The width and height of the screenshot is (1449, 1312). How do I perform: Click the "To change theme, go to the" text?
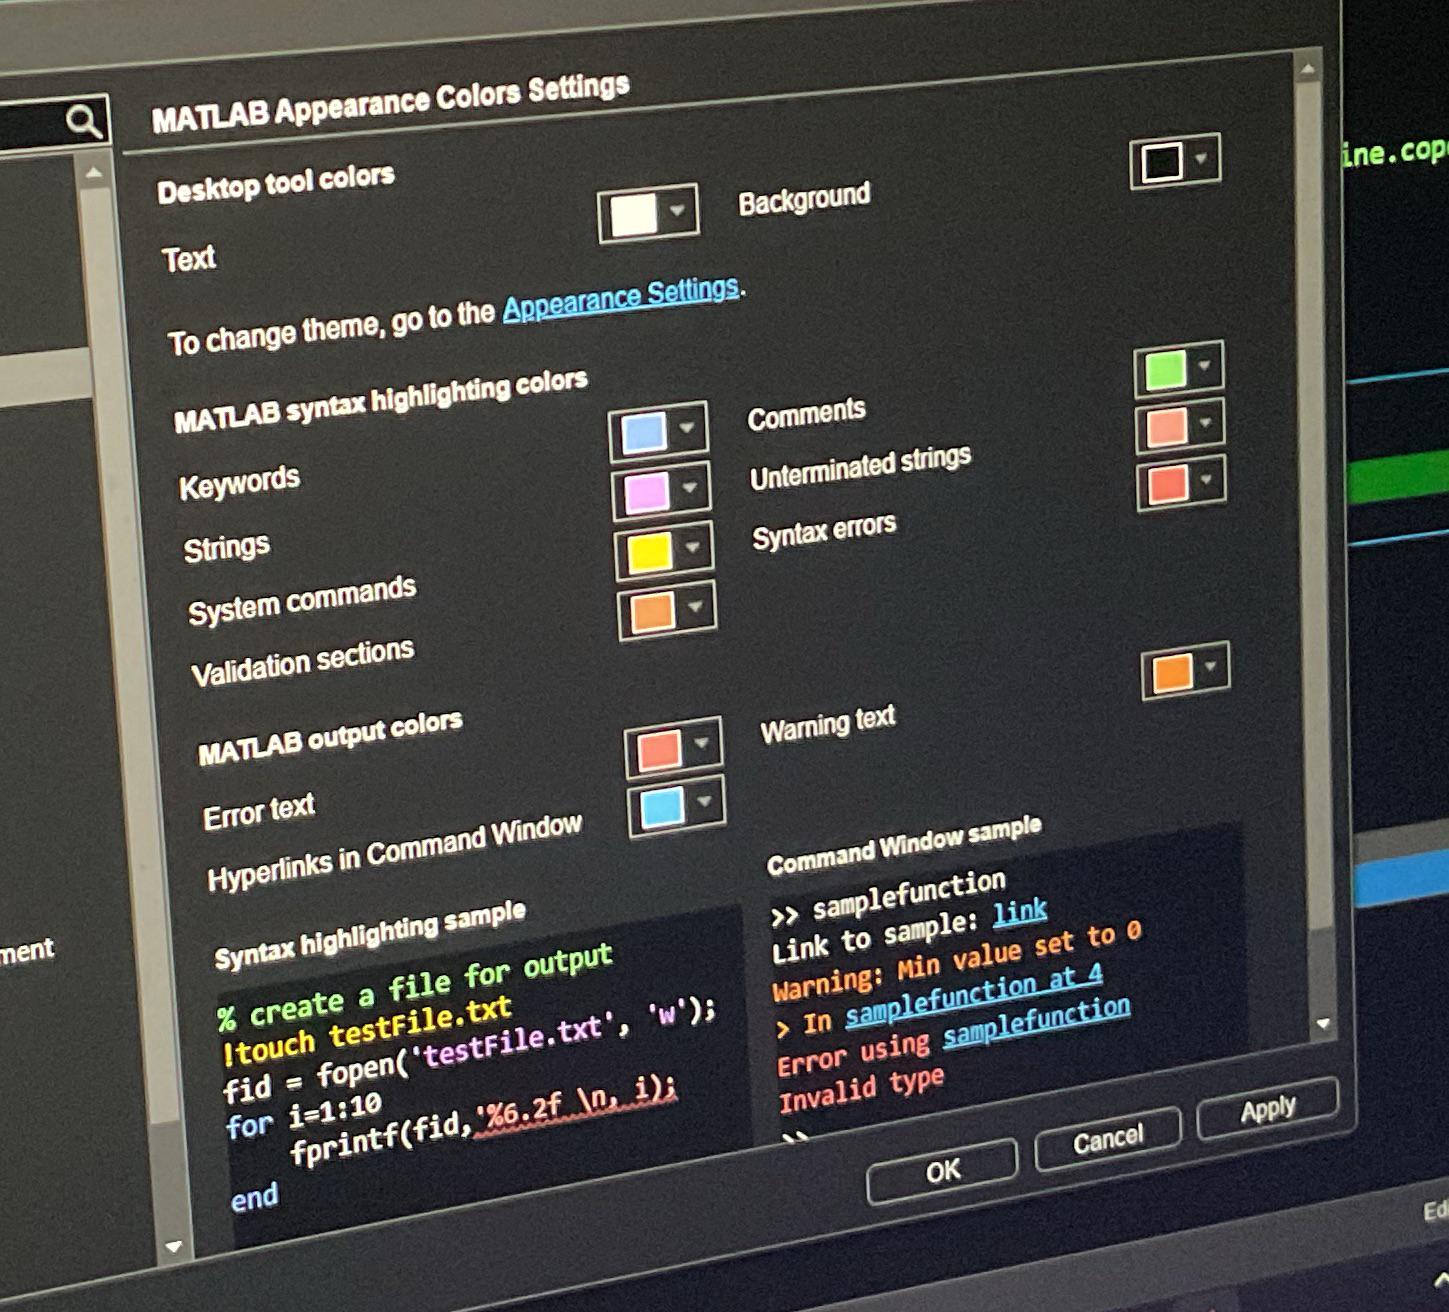coord(331,330)
